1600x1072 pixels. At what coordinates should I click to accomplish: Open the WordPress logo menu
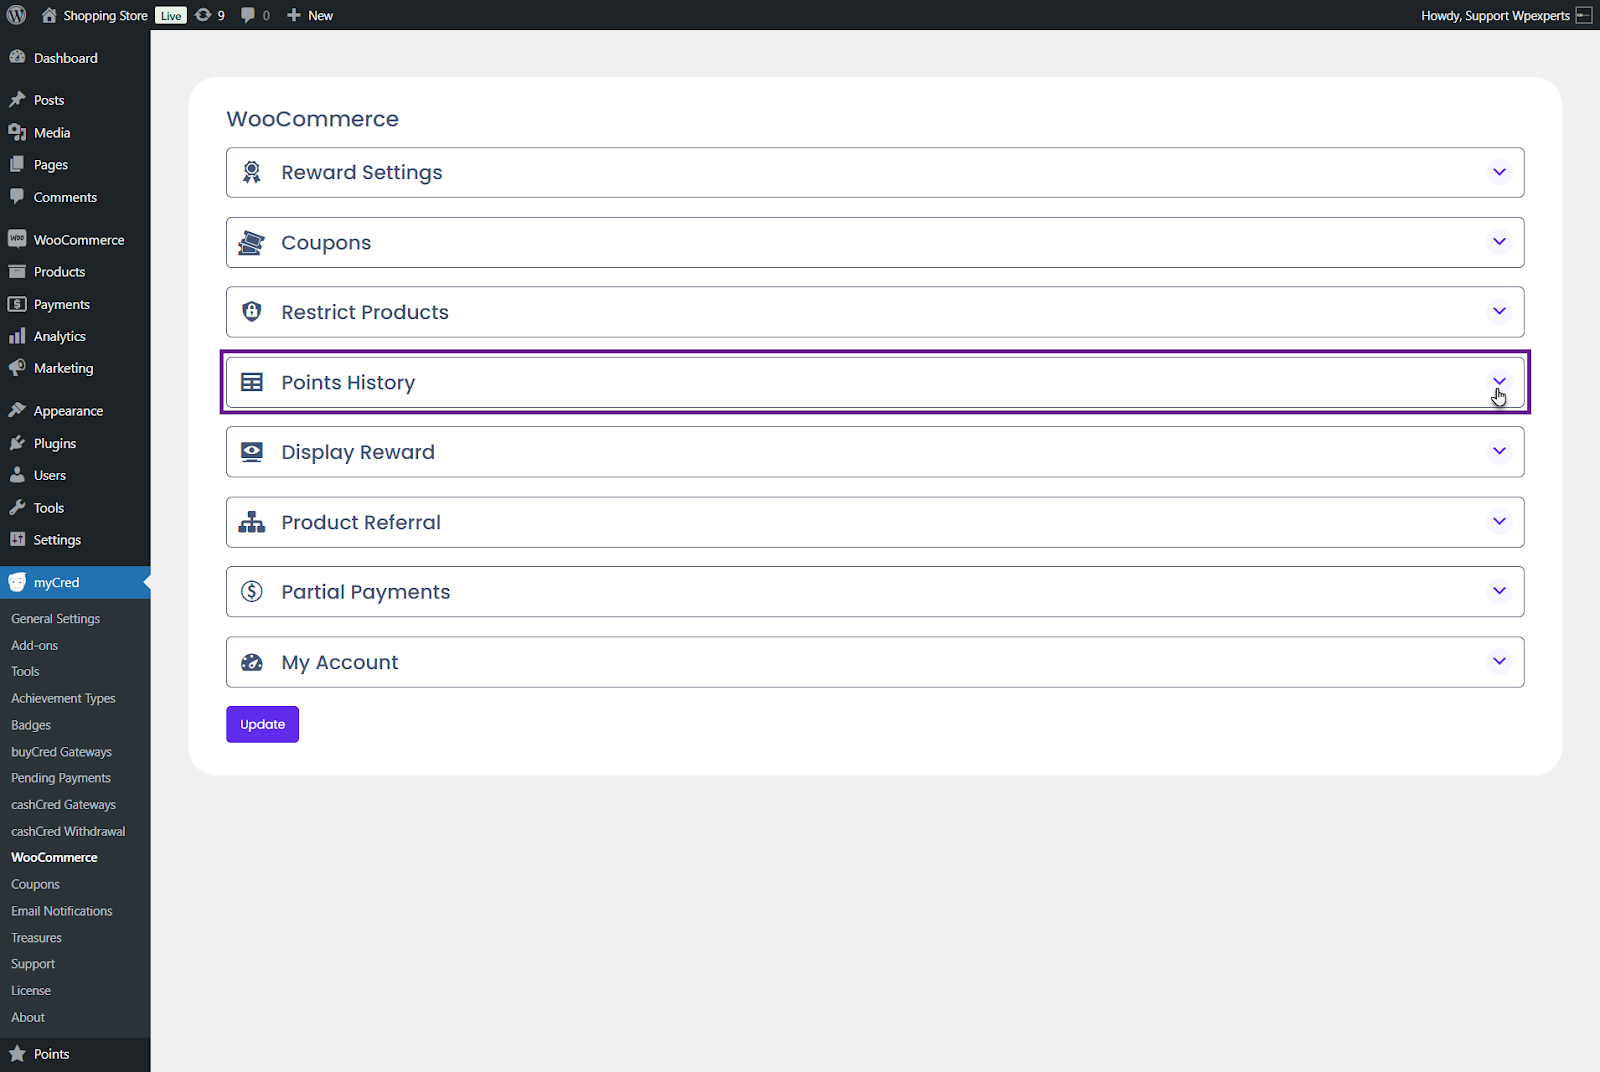17,15
